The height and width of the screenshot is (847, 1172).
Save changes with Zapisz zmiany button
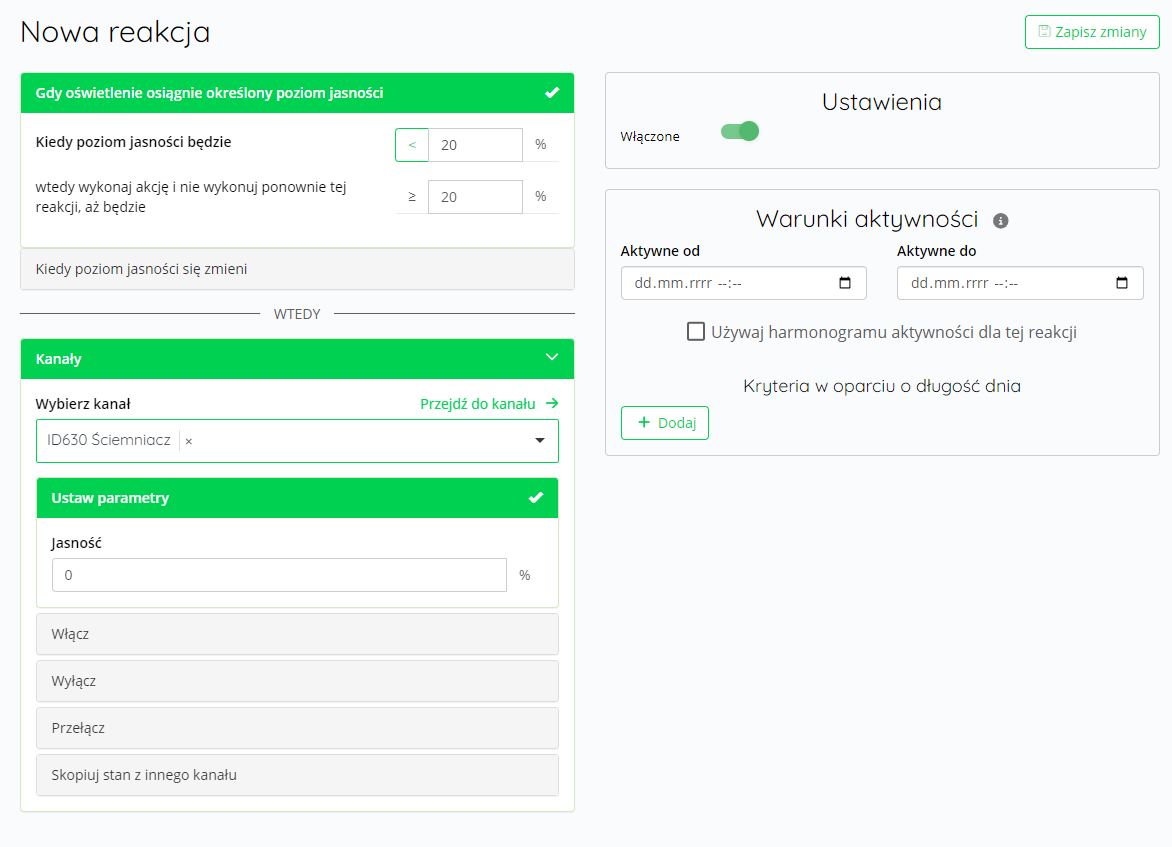click(1092, 32)
